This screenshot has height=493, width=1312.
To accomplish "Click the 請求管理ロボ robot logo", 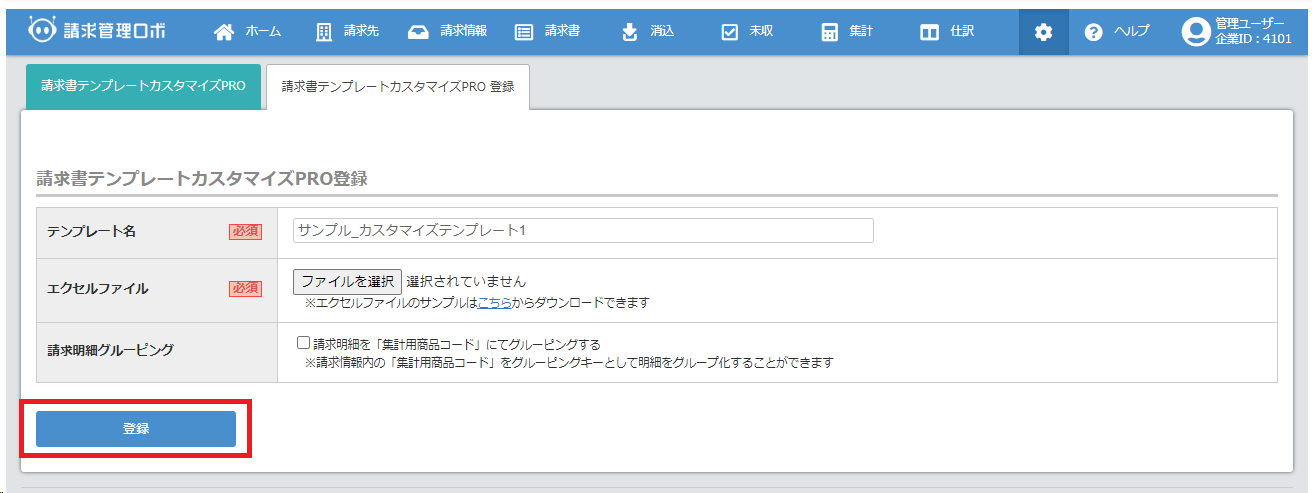I will pos(42,31).
